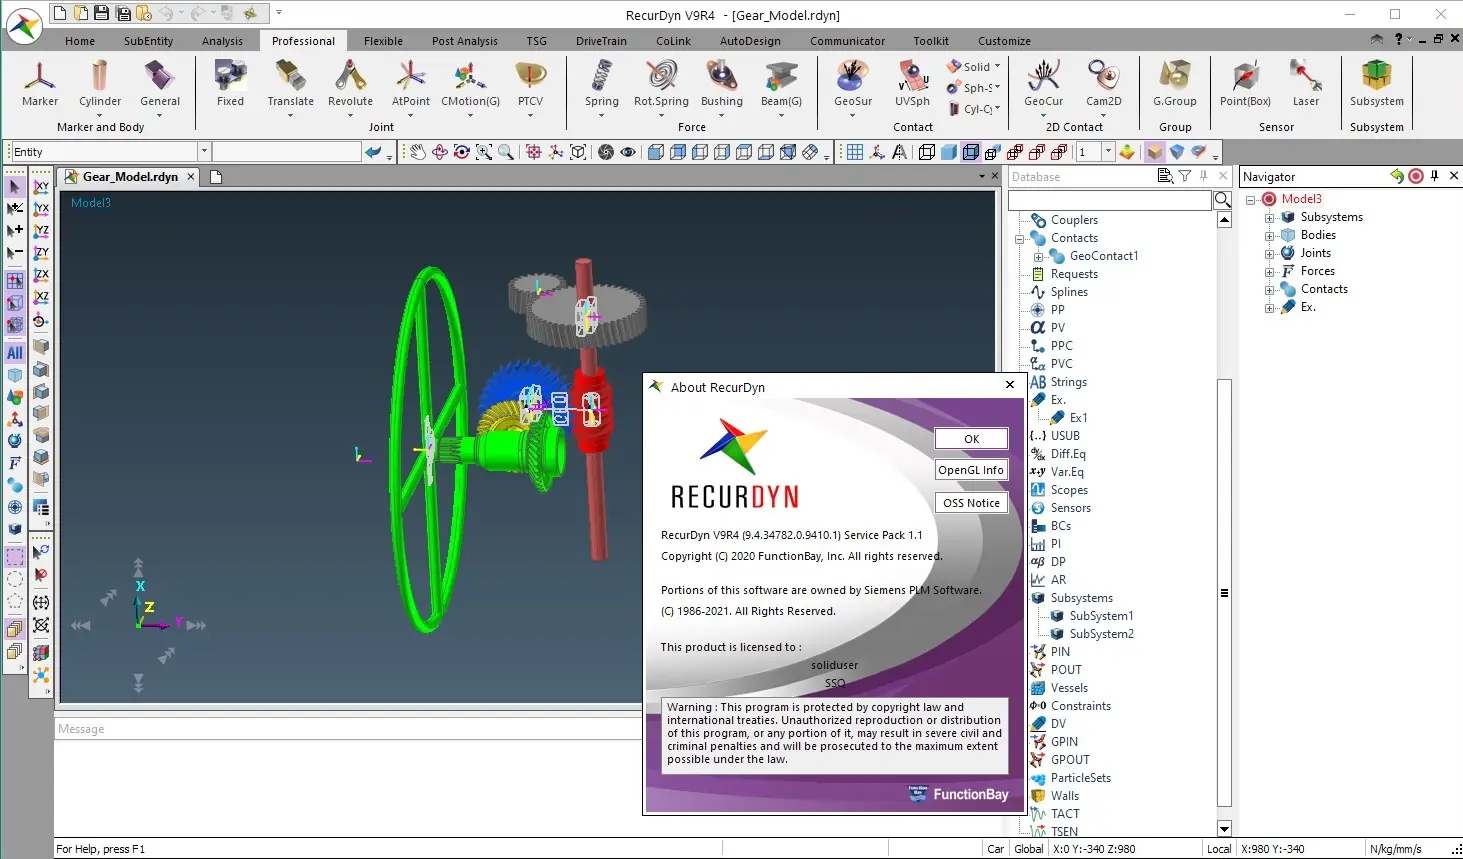This screenshot has height=859, width=1463.
Task: Click the database search magnifier icon
Action: point(1223,200)
